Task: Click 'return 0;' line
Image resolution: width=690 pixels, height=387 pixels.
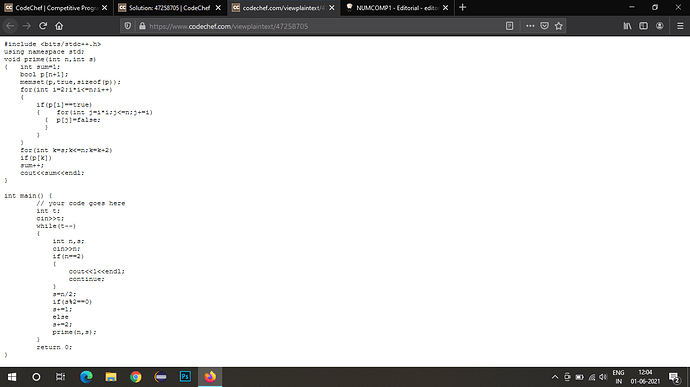Action: [54, 347]
